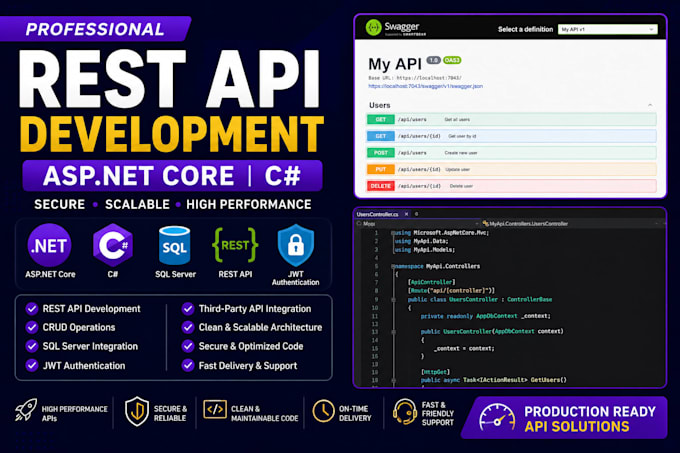Click the '_context = context;' line
The image size is (680, 453).
pyautogui.click(x=464, y=348)
